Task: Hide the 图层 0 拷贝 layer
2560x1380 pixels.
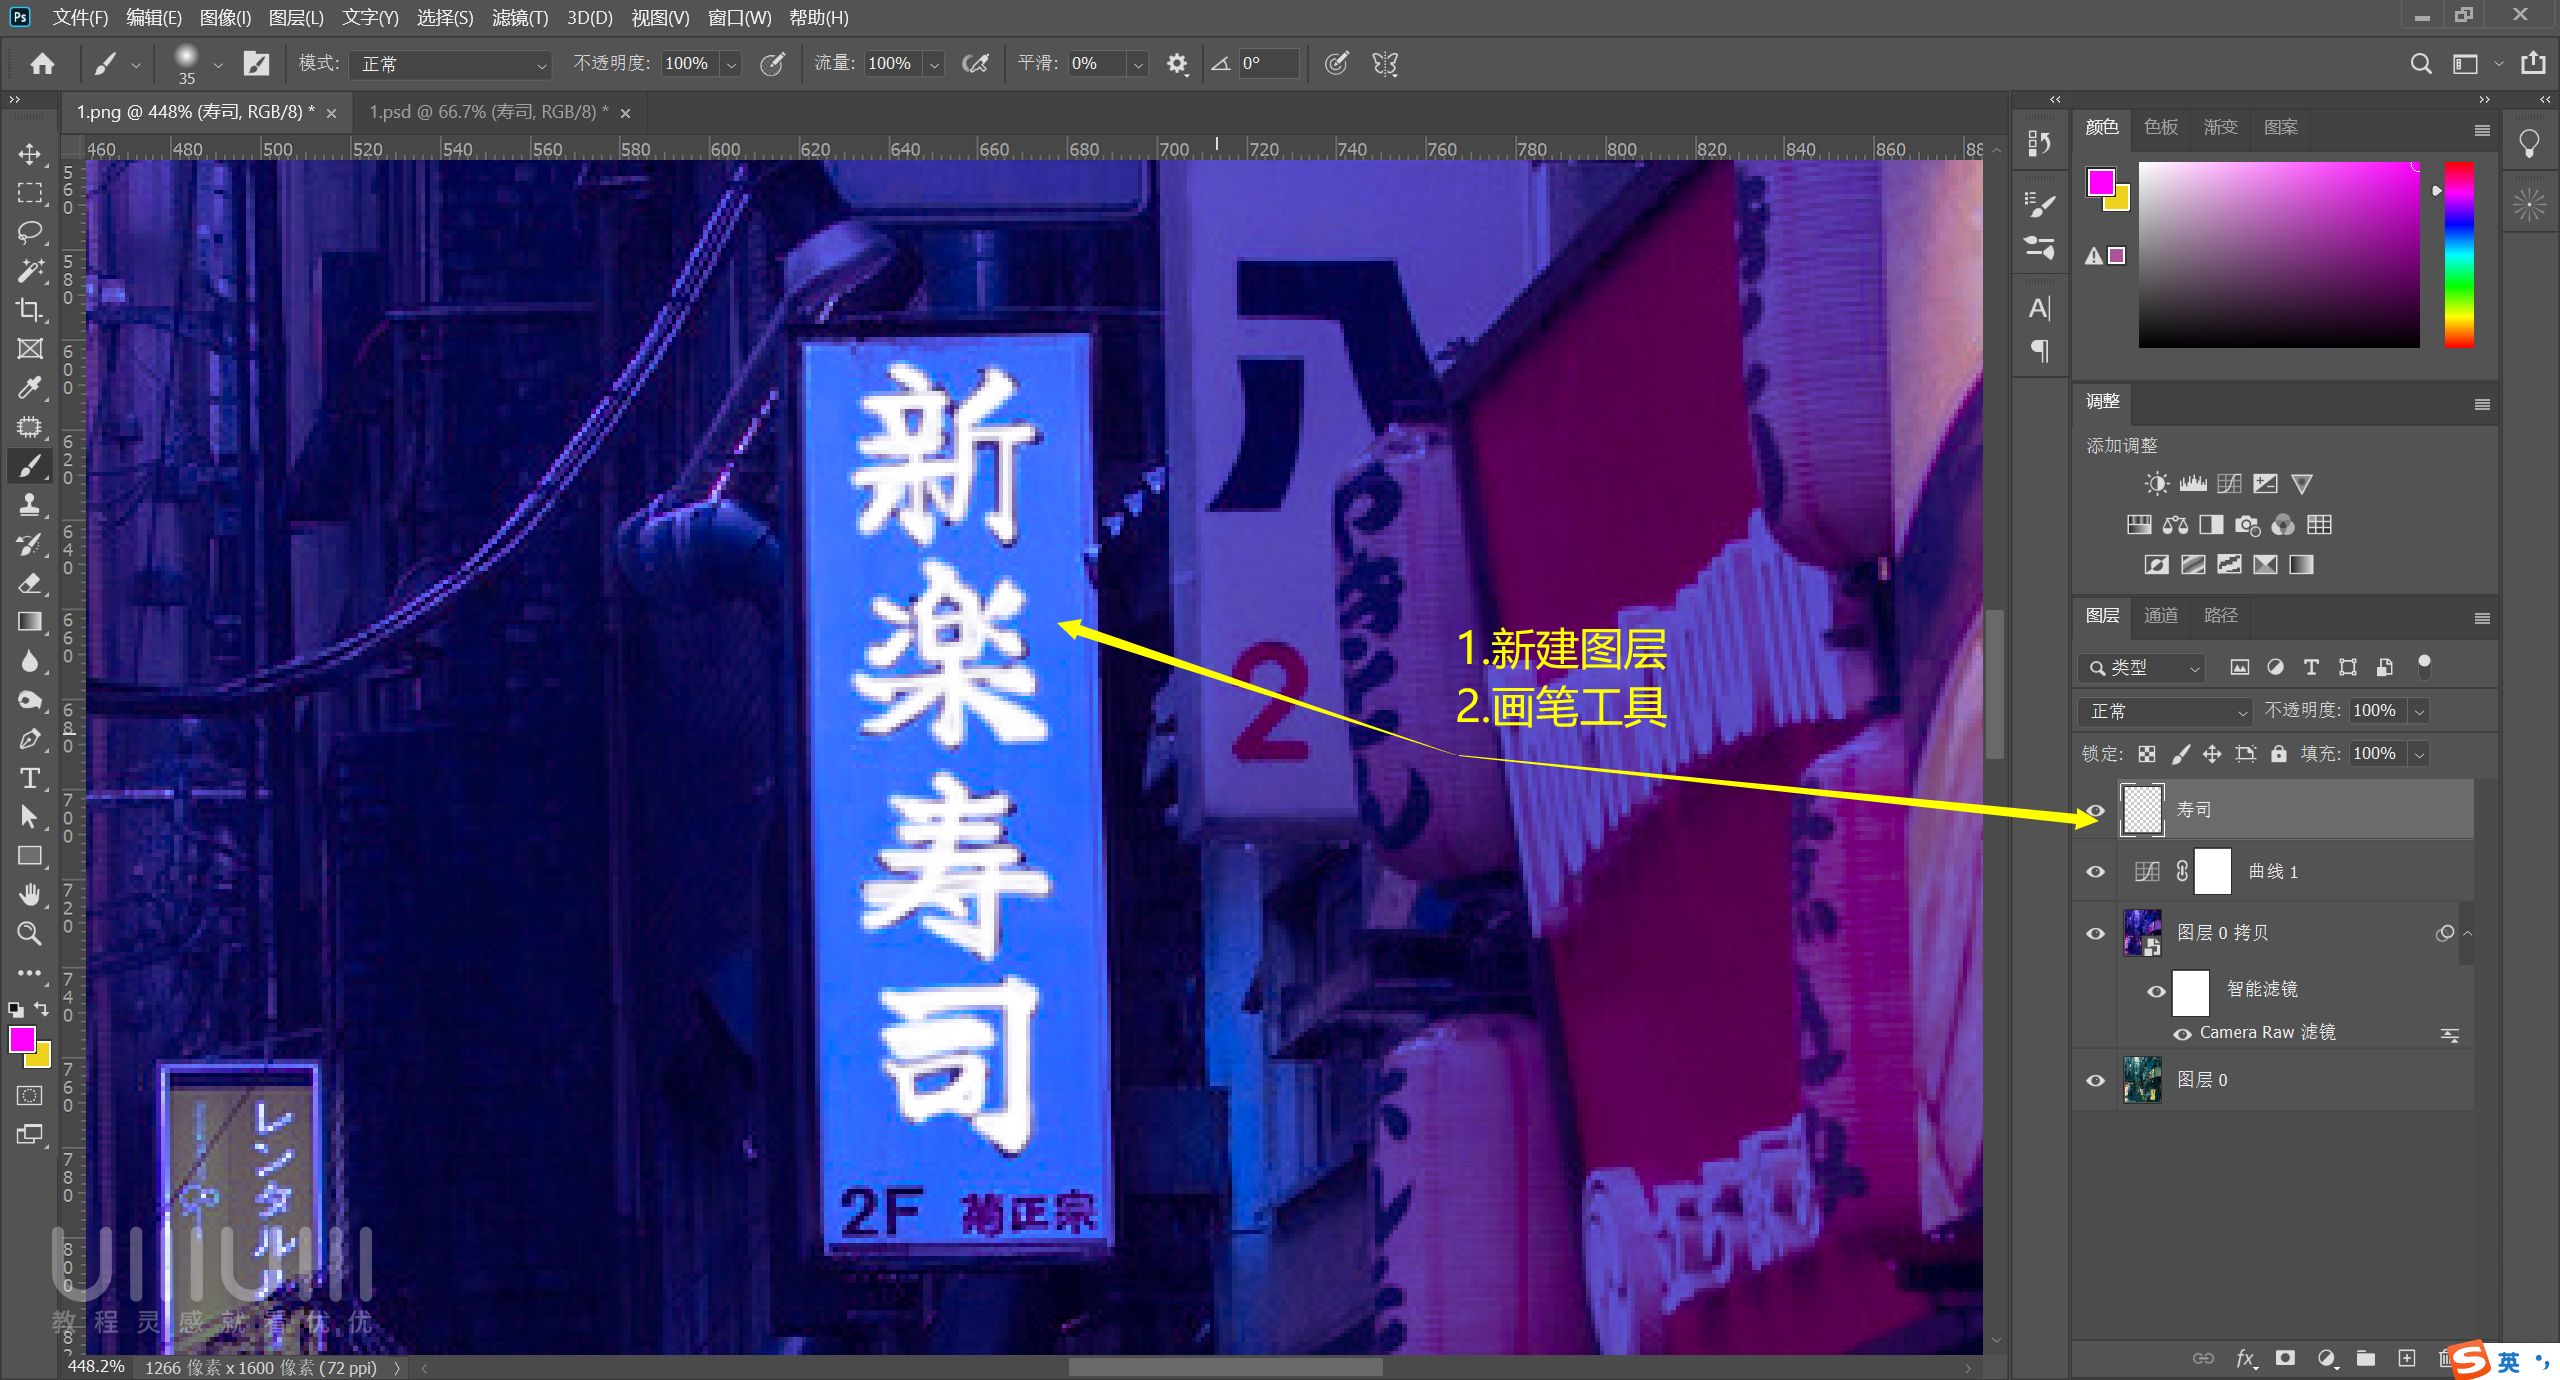Action: click(2095, 933)
